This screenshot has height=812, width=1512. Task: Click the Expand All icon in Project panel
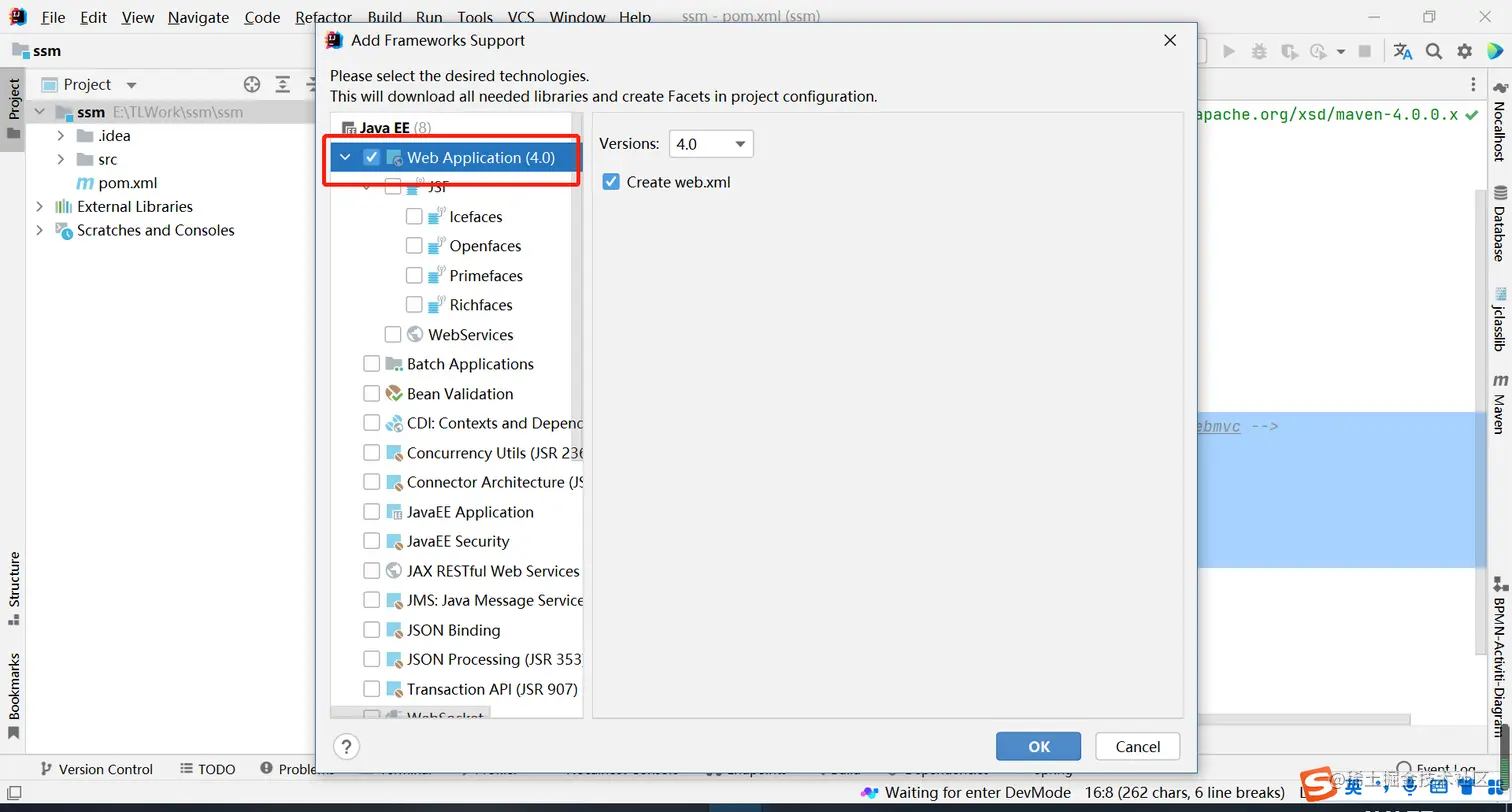pos(283,85)
